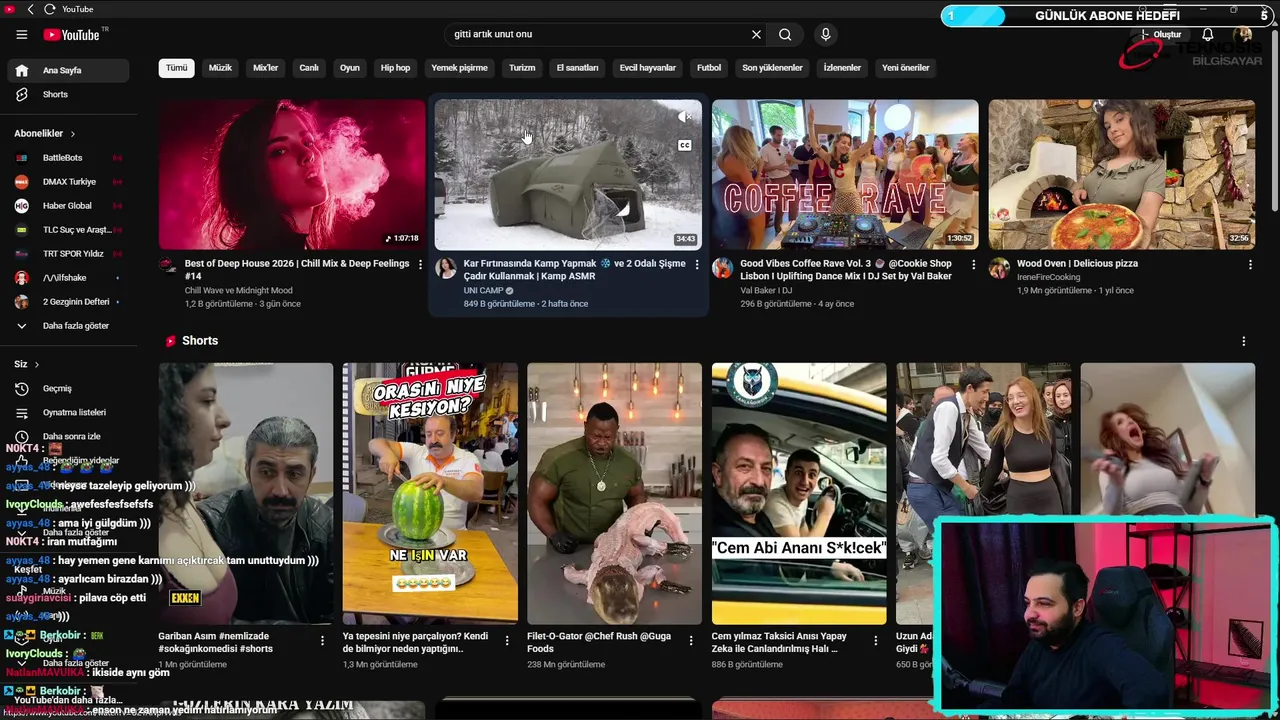Select the Son yüklenenler chip
The image size is (1280, 720).
click(x=772, y=68)
